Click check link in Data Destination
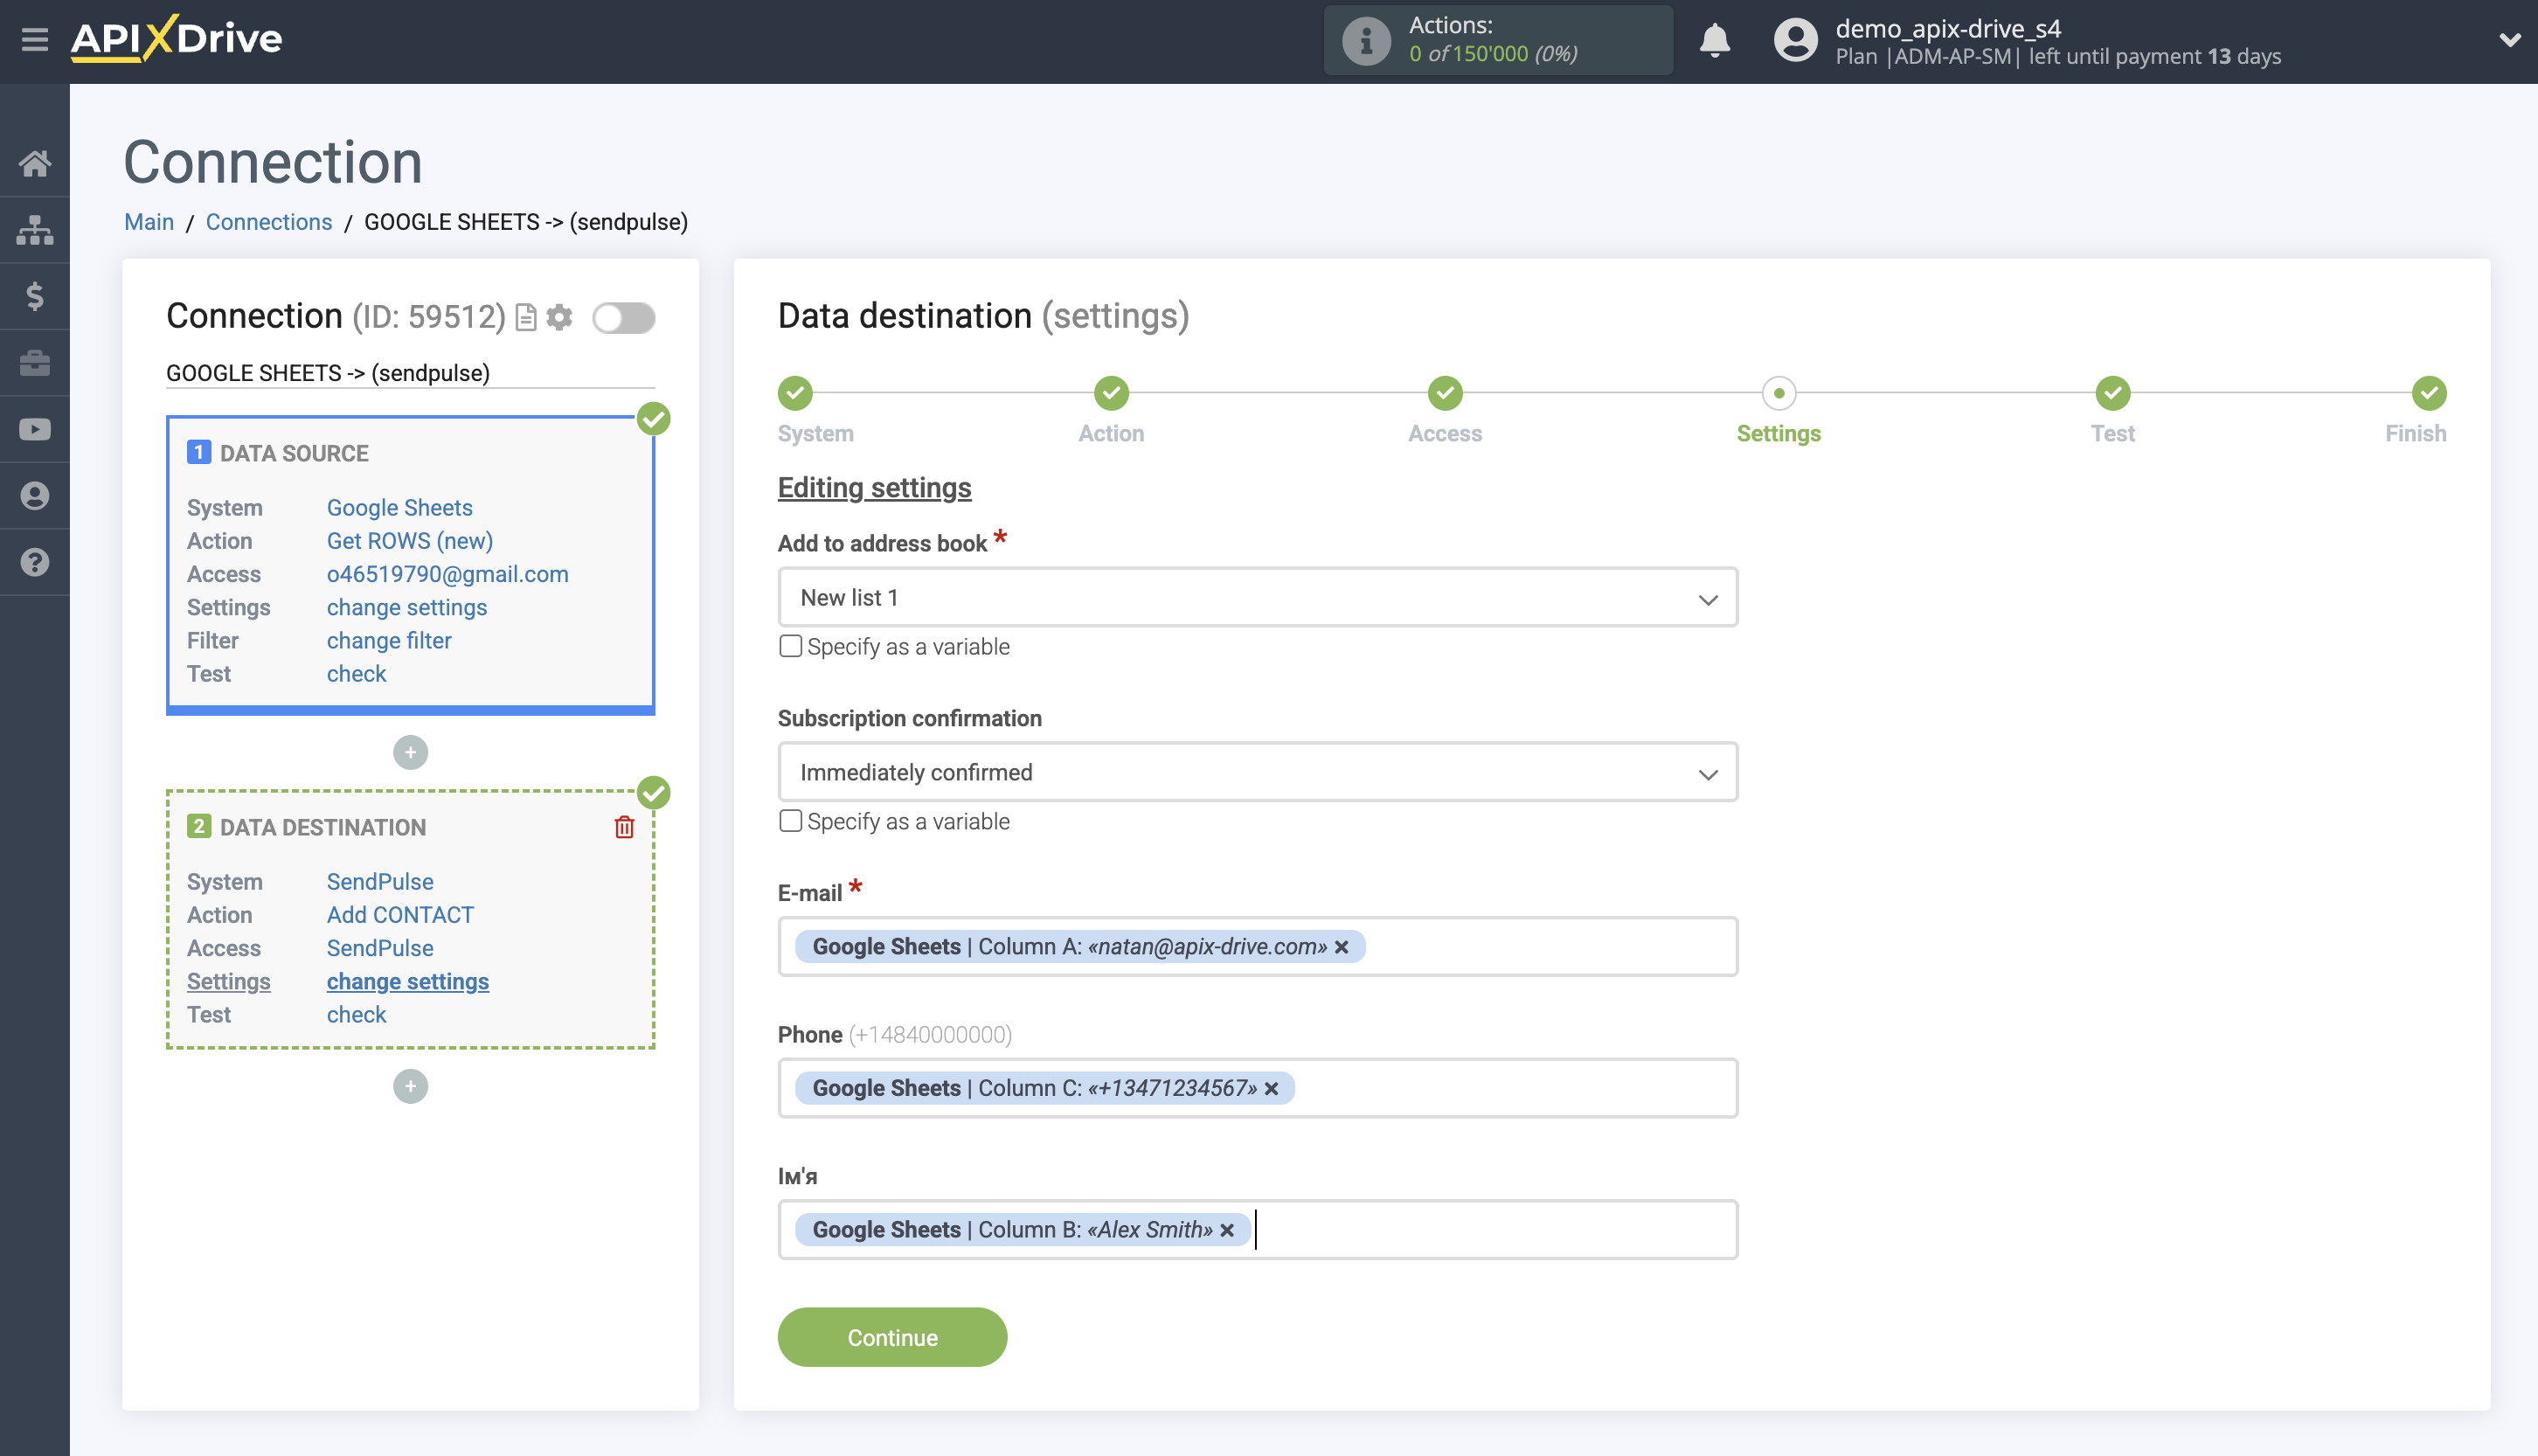Image resolution: width=2538 pixels, height=1456 pixels. [x=356, y=1014]
